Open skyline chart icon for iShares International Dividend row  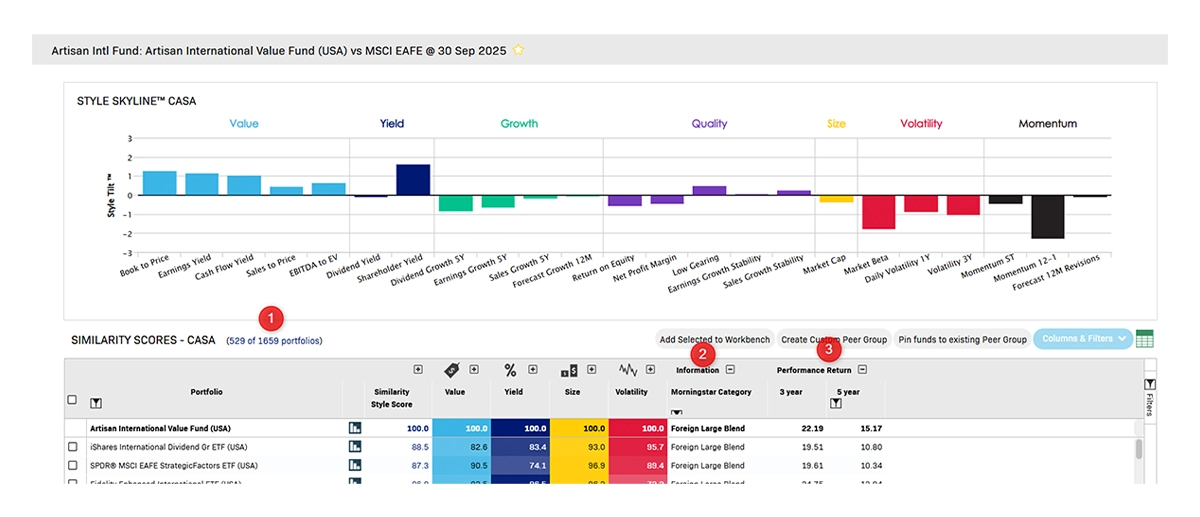354,447
